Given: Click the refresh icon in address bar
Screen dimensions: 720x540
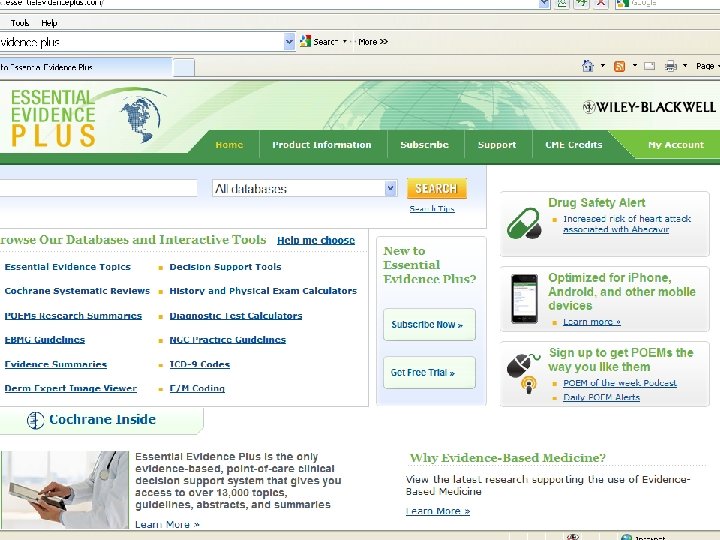Looking at the screenshot, I should click(581, 3).
